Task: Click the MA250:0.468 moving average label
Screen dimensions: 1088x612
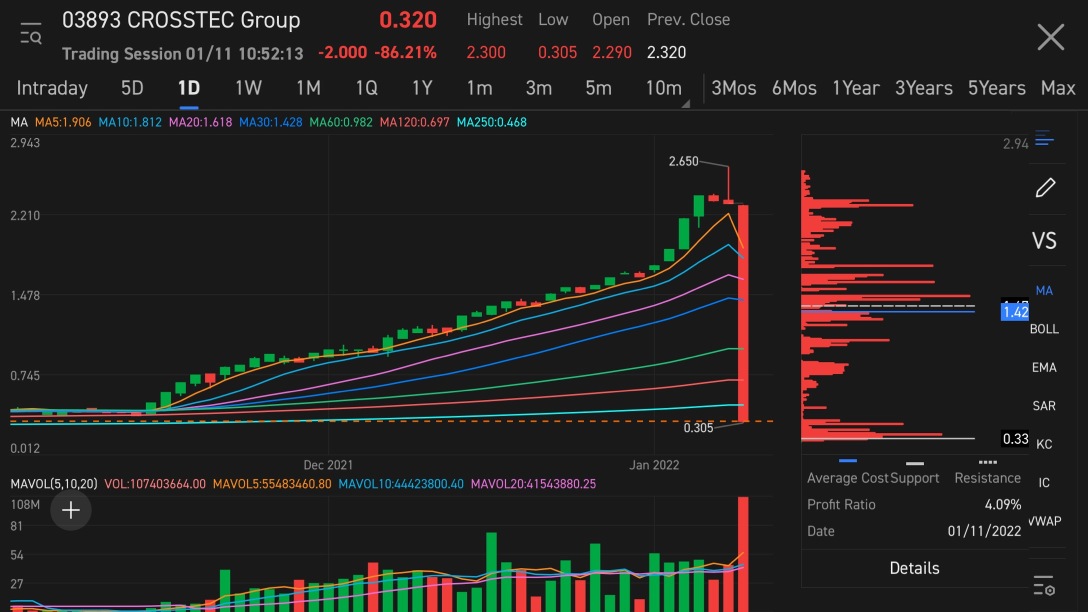Action: [491, 122]
